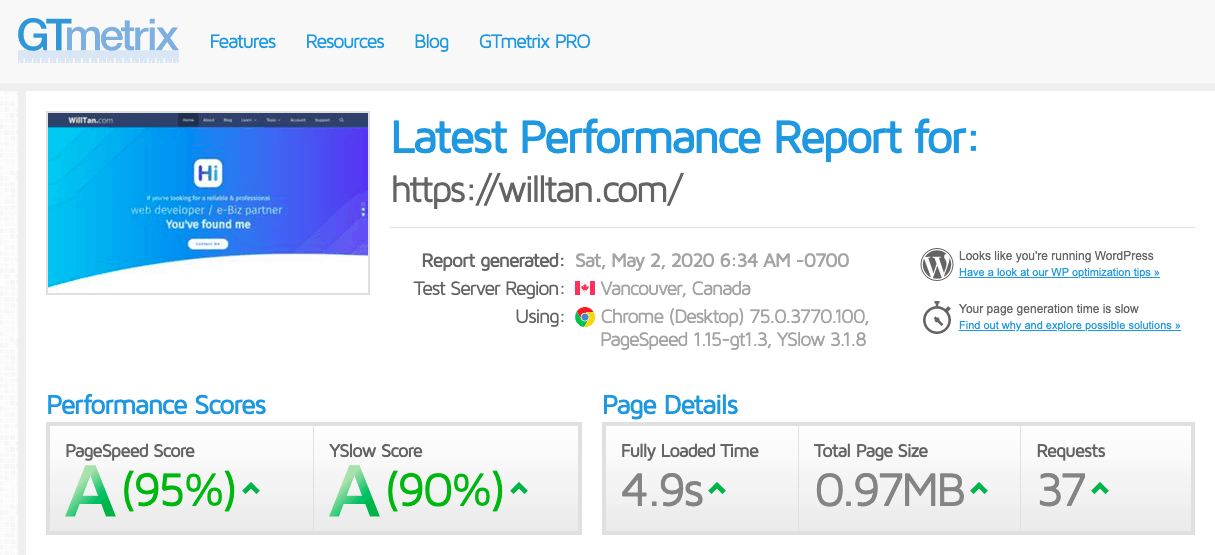Click the willtan.com site screenshot thumbnail

point(208,203)
